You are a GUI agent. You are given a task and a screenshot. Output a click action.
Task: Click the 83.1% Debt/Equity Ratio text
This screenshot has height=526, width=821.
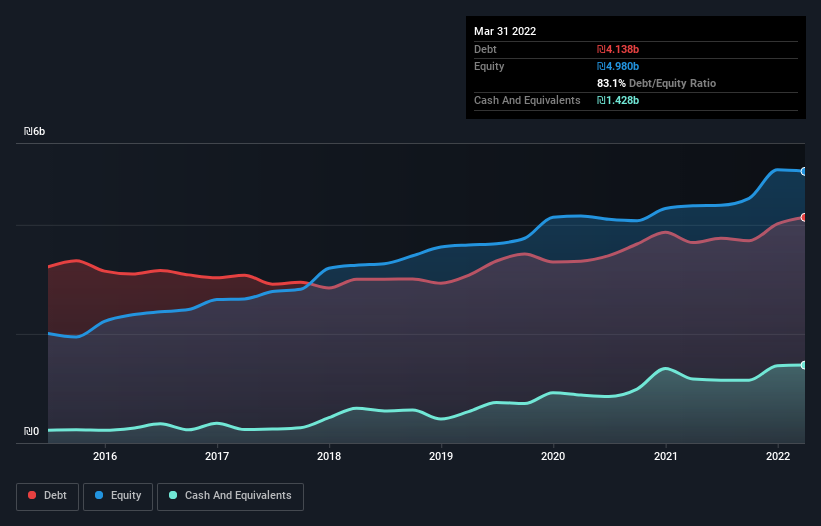pyautogui.click(x=656, y=83)
